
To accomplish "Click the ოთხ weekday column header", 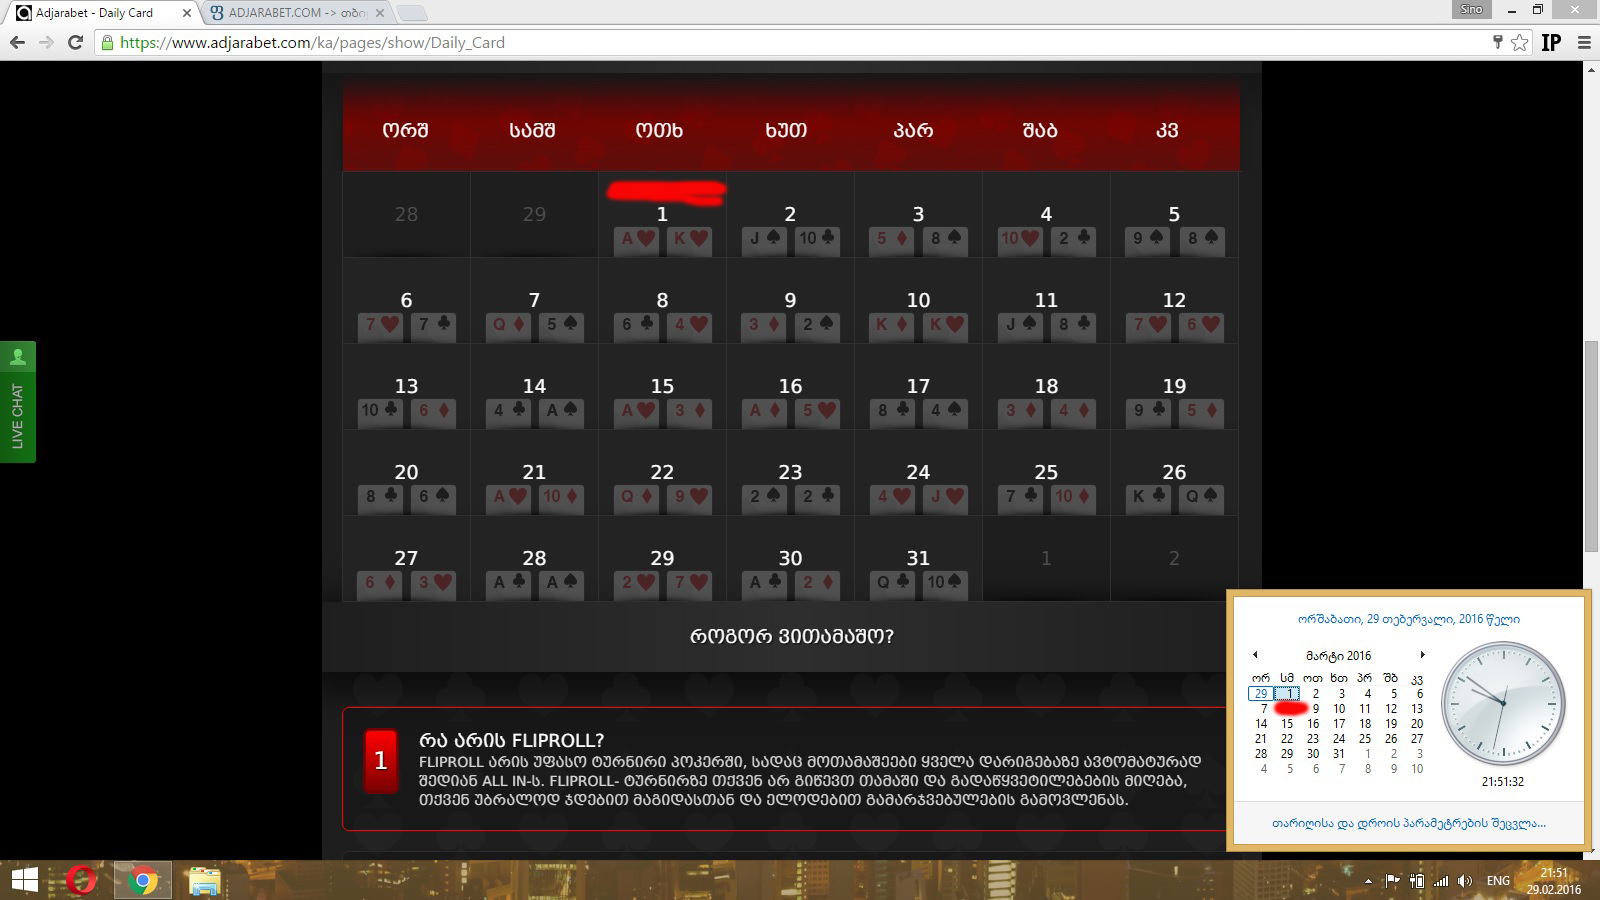I will 659,130.
